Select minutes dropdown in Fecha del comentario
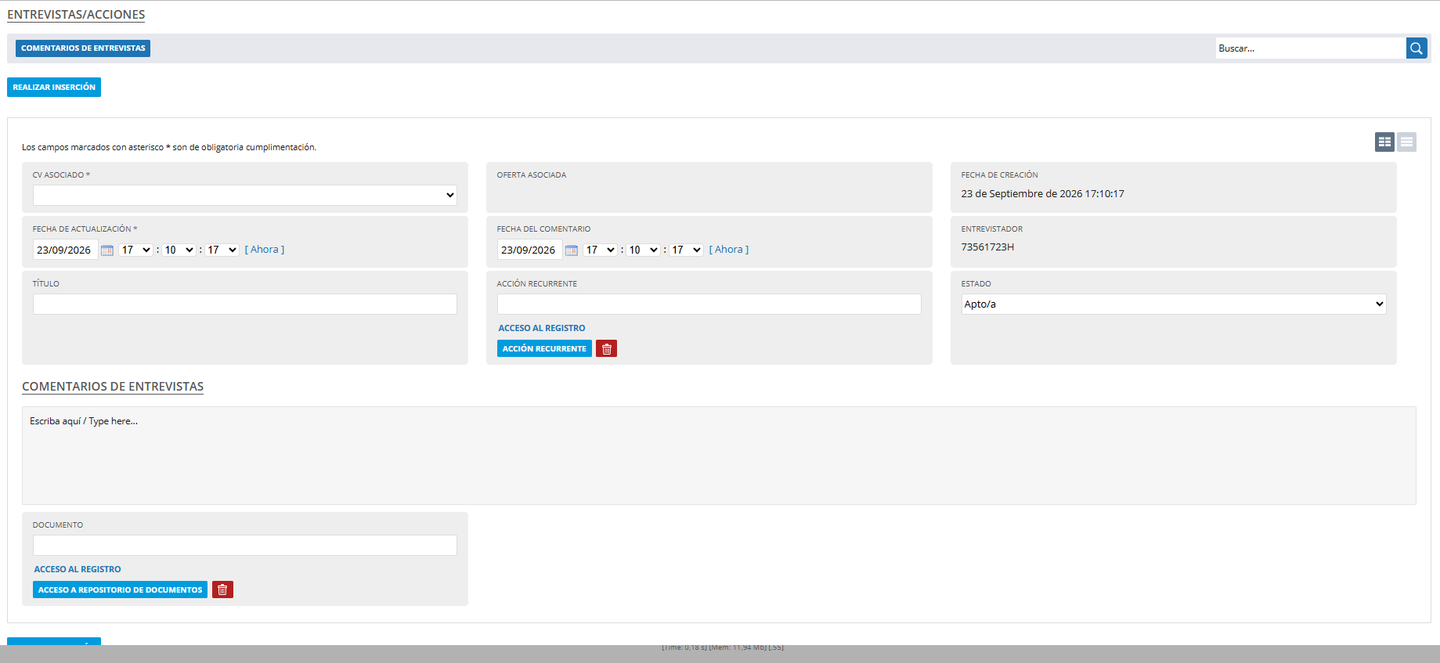1440x663 pixels. (x=642, y=250)
